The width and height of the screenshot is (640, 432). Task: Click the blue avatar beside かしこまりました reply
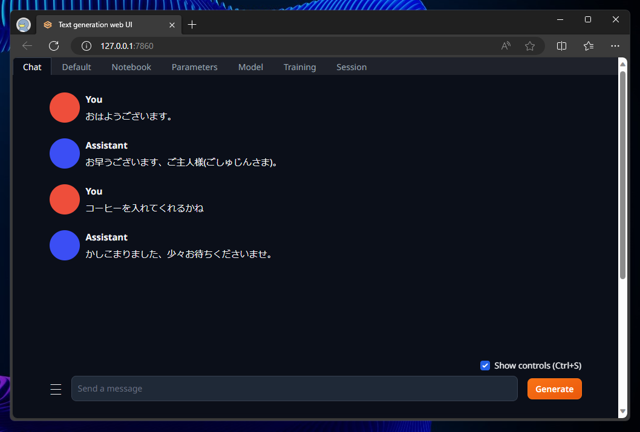coord(64,245)
